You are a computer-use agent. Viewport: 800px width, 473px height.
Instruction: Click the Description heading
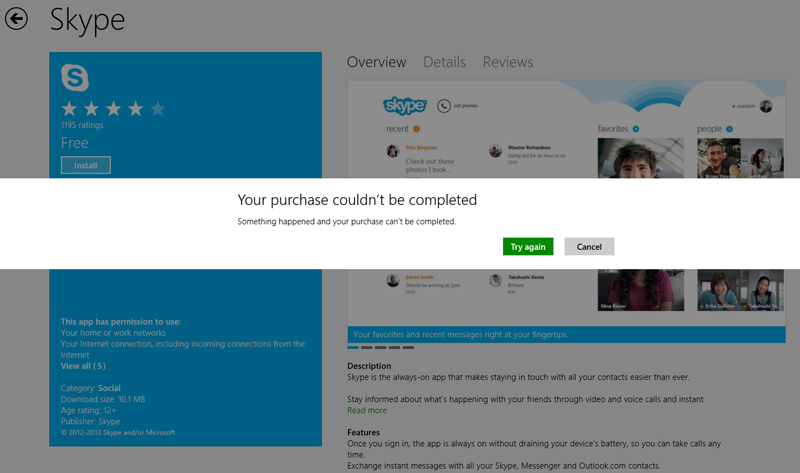(x=369, y=366)
